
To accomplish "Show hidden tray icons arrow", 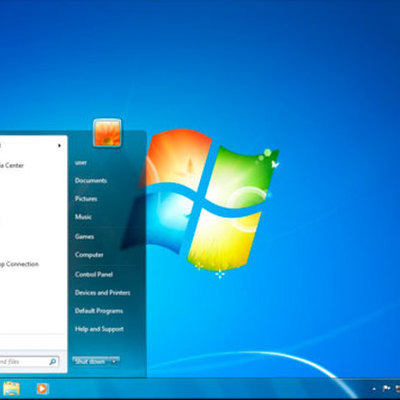I will 374,389.
